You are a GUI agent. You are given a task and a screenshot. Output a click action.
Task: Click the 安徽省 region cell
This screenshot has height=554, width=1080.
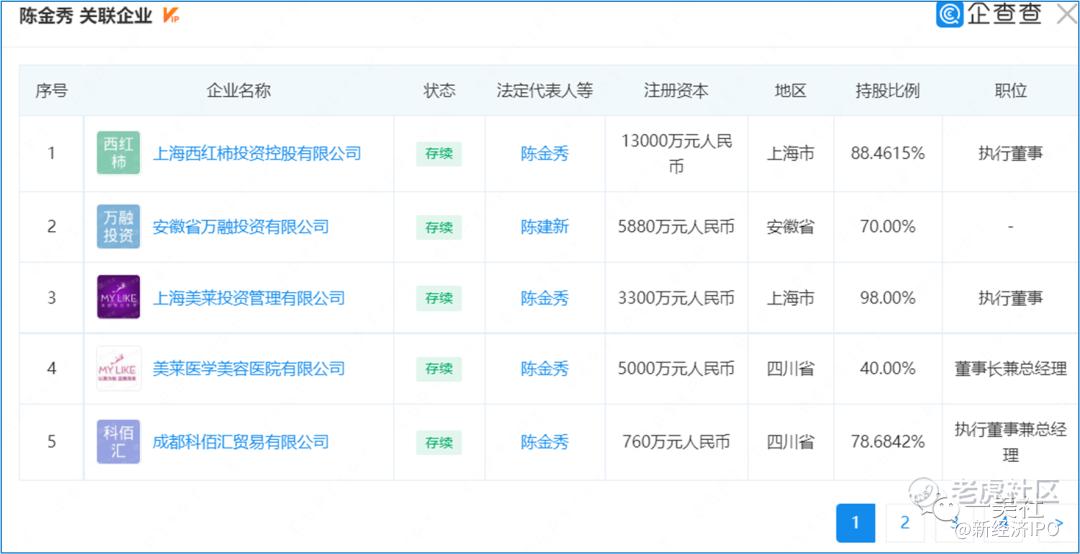[791, 227]
